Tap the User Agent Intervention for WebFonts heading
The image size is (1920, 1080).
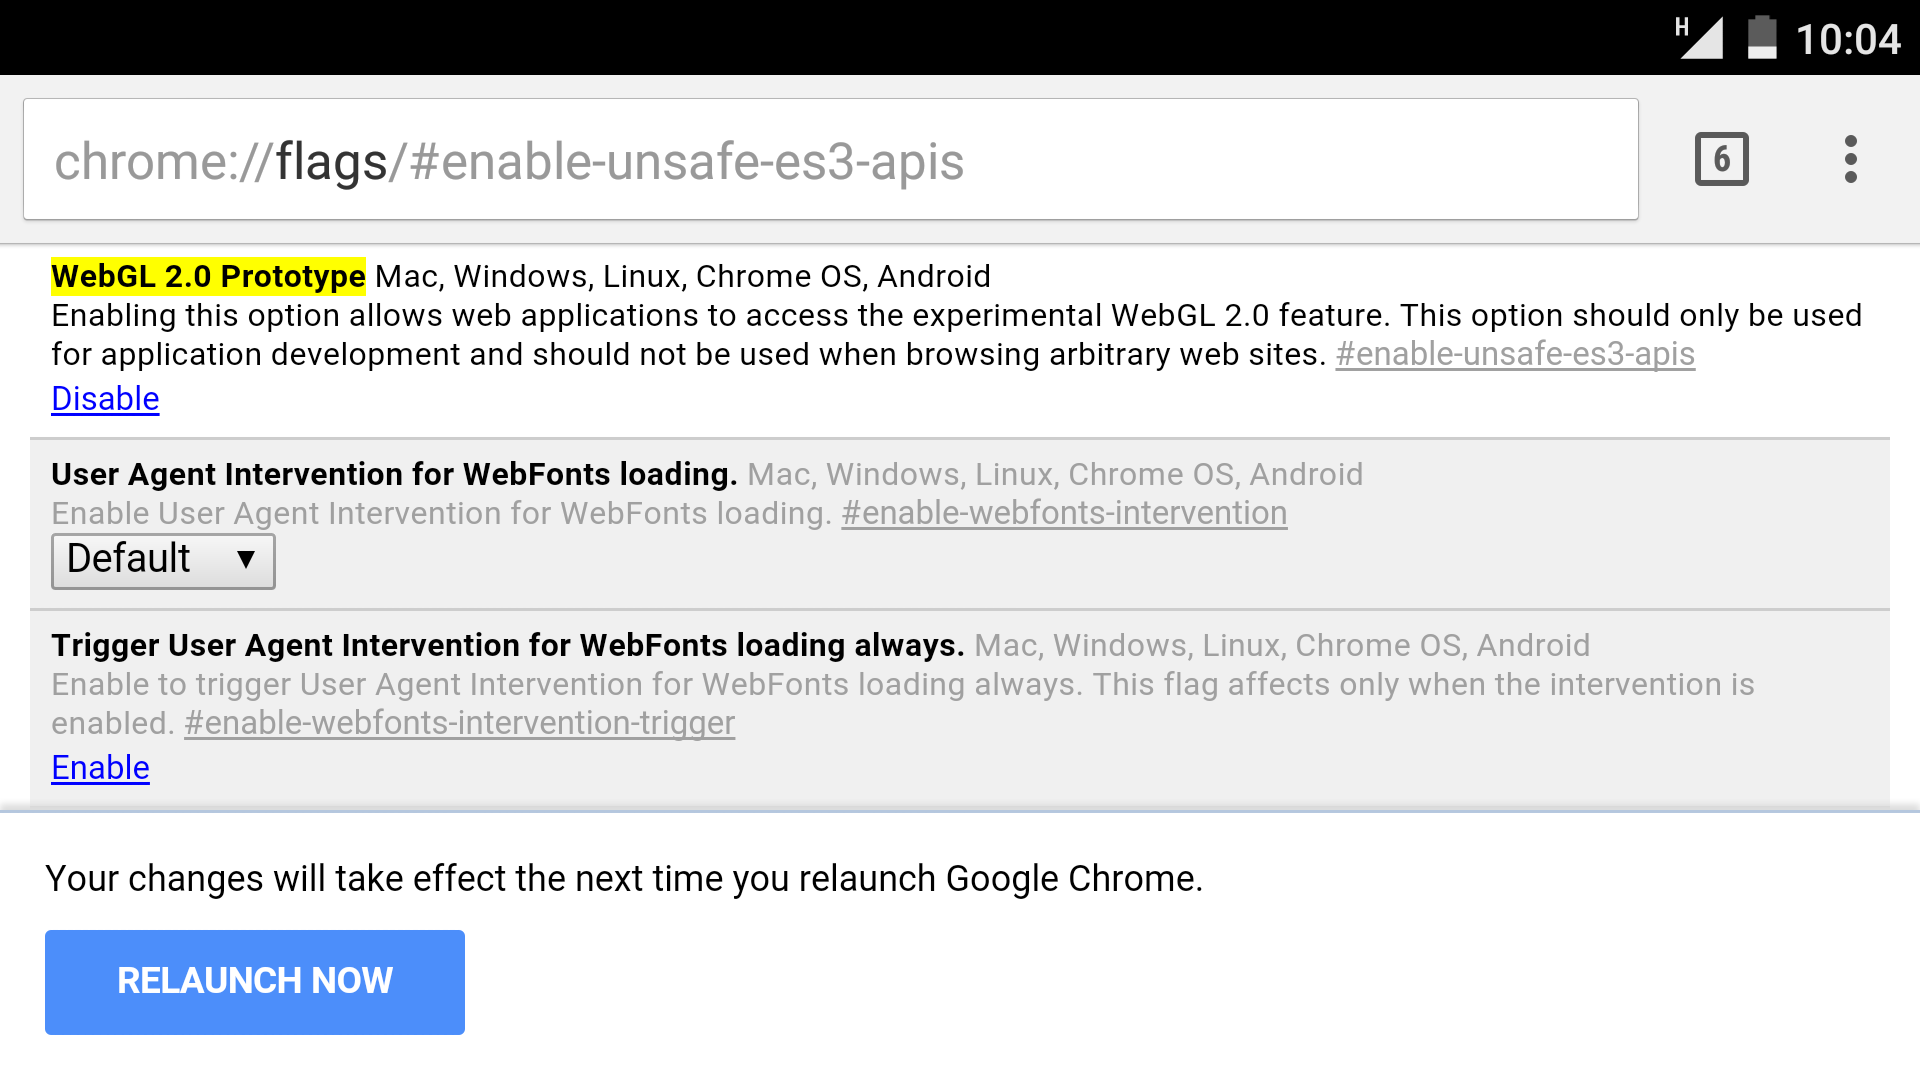394,474
